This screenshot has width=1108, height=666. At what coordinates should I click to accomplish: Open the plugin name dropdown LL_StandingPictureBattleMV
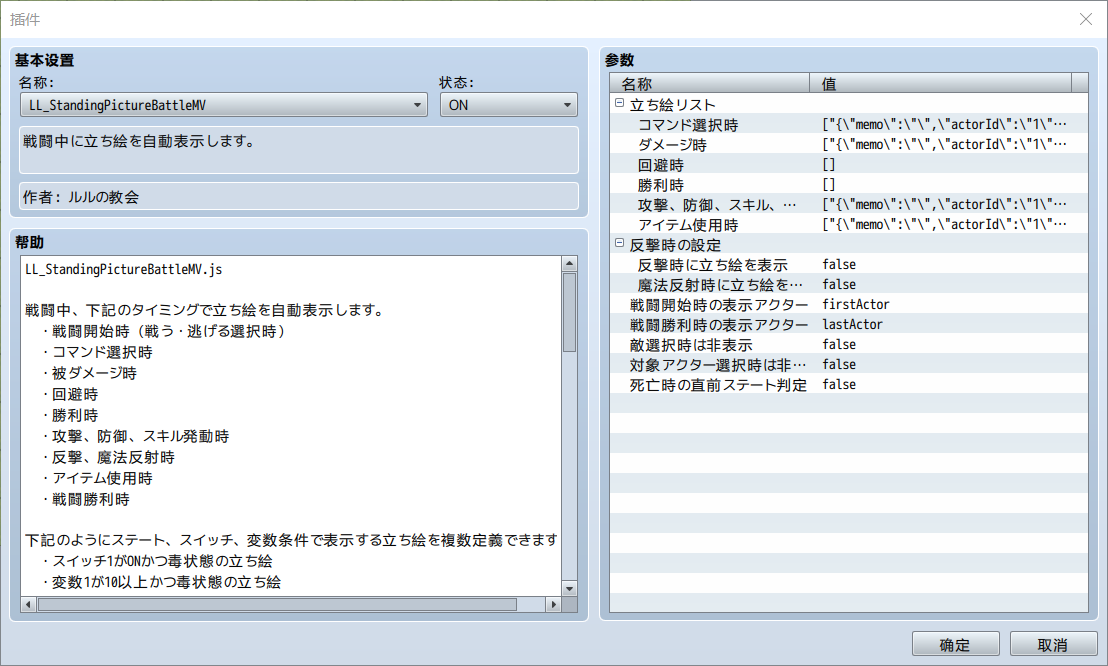[x=223, y=105]
